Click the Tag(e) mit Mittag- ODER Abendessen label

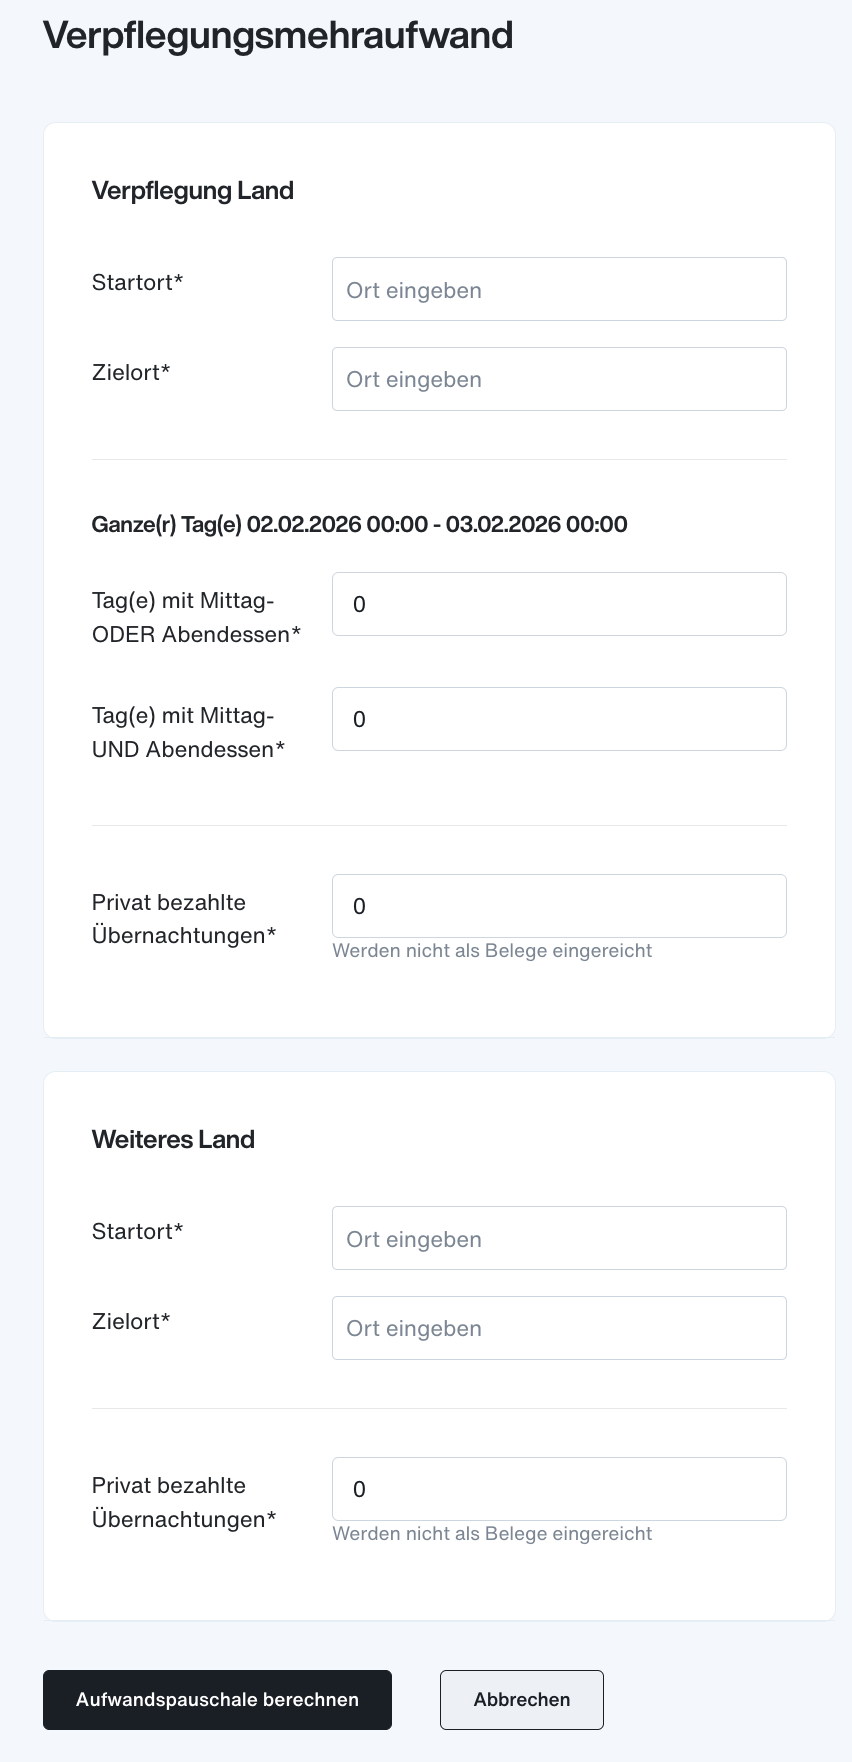click(x=196, y=618)
